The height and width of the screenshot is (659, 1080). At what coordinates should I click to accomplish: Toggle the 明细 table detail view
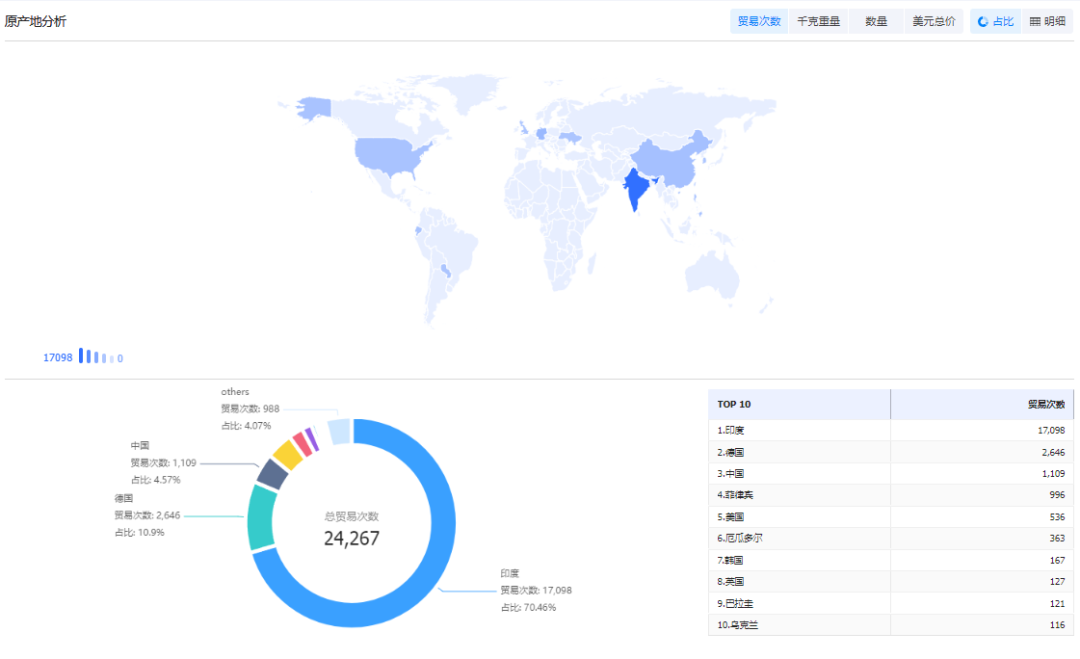click(1047, 21)
